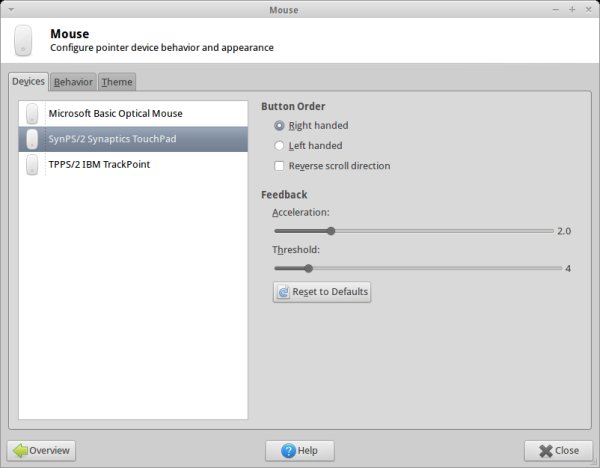Go back to settings Overview

click(41, 451)
